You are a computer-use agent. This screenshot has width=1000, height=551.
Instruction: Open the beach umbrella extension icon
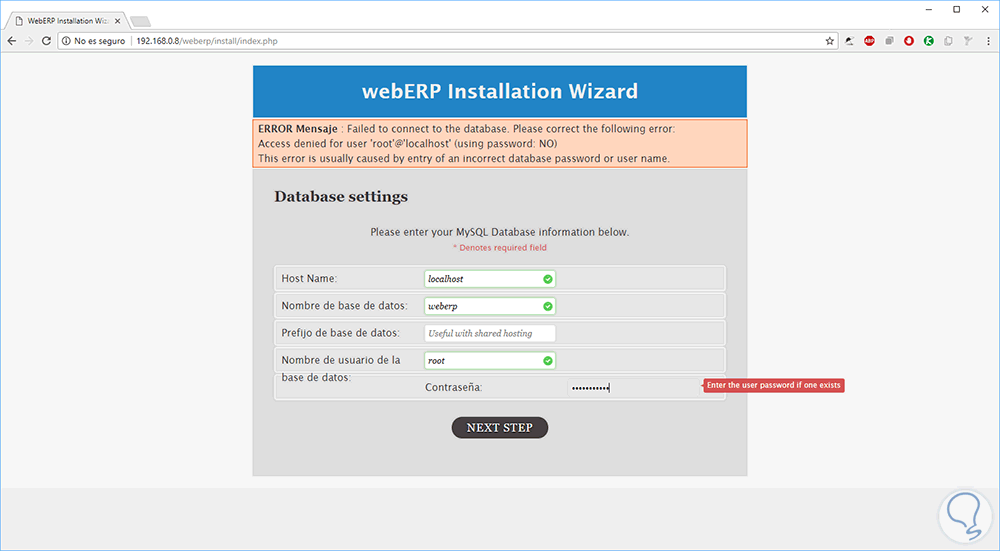(x=849, y=41)
